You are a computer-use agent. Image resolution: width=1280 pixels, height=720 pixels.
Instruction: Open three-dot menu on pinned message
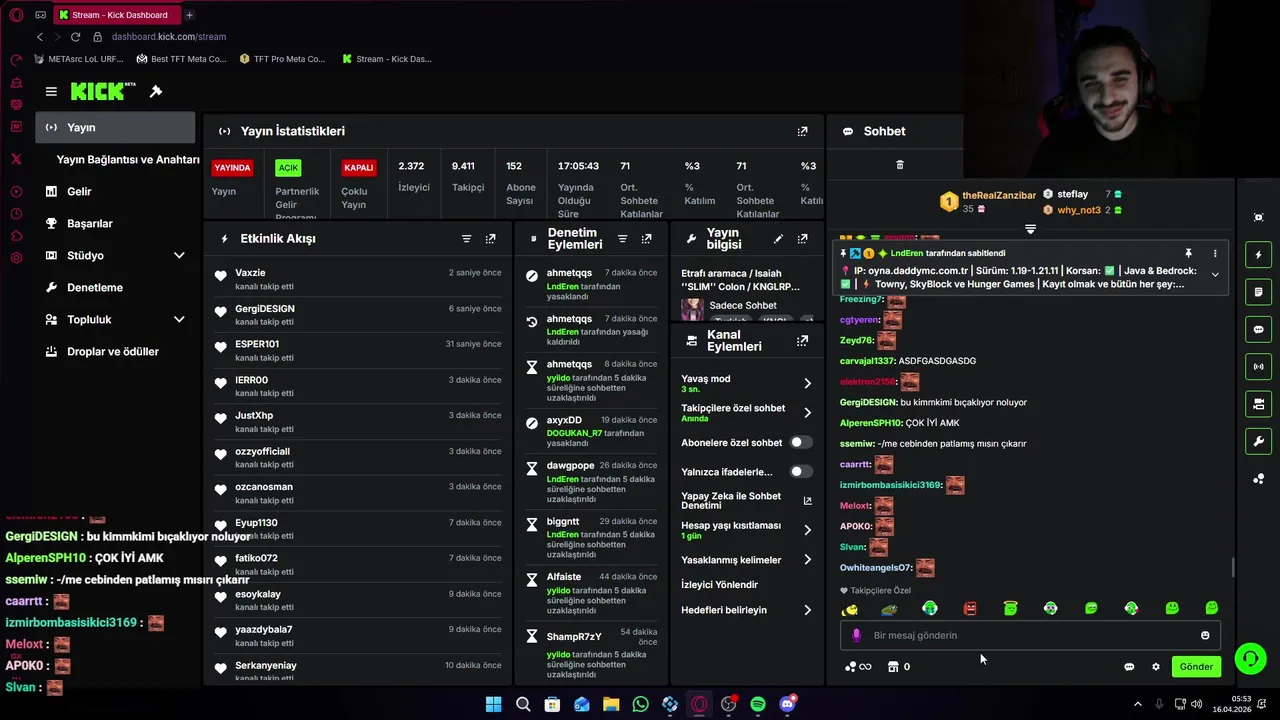click(x=1215, y=254)
